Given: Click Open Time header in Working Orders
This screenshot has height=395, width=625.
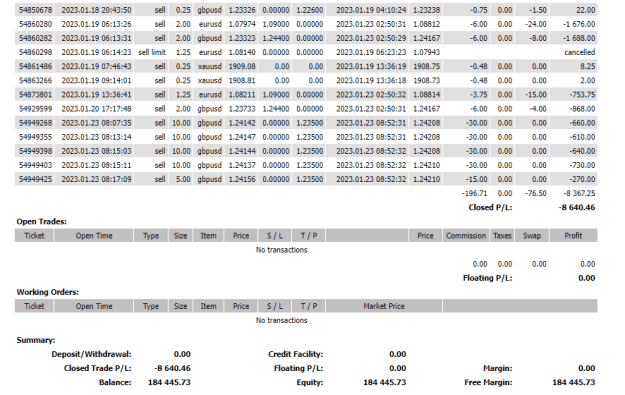Looking at the screenshot, I should coord(94,306).
